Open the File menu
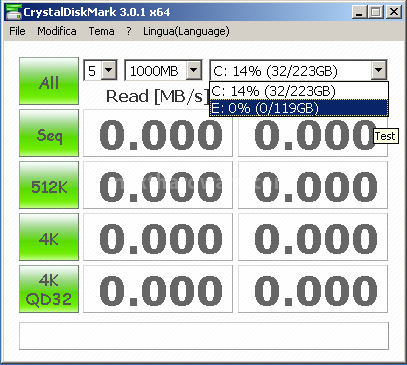Image resolution: width=407 pixels, height=365 pixels. pyautogui.click(x=17, y=31)
